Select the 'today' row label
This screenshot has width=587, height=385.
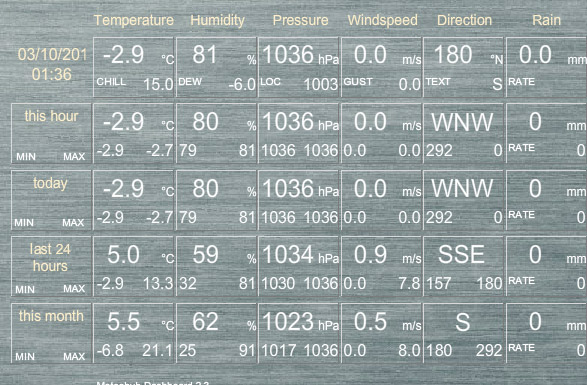(50, 184)
